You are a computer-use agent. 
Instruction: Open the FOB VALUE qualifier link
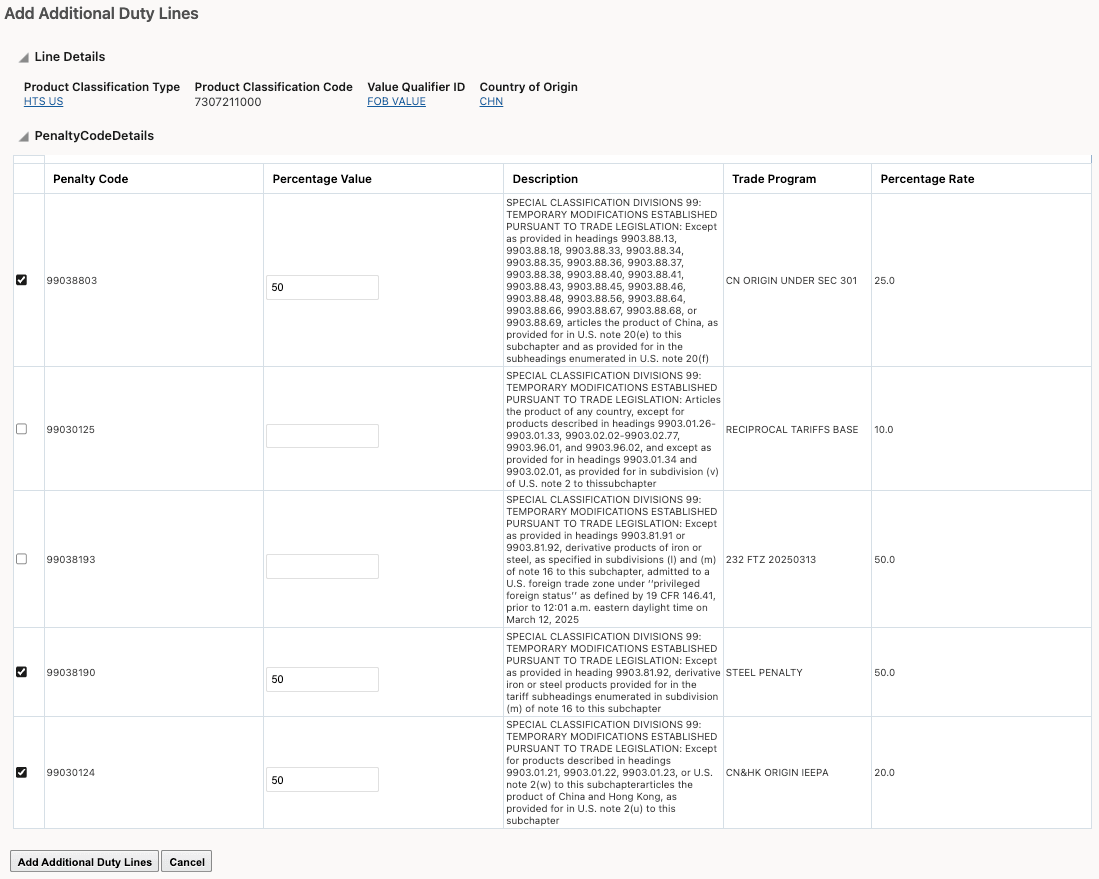(396, 101)
